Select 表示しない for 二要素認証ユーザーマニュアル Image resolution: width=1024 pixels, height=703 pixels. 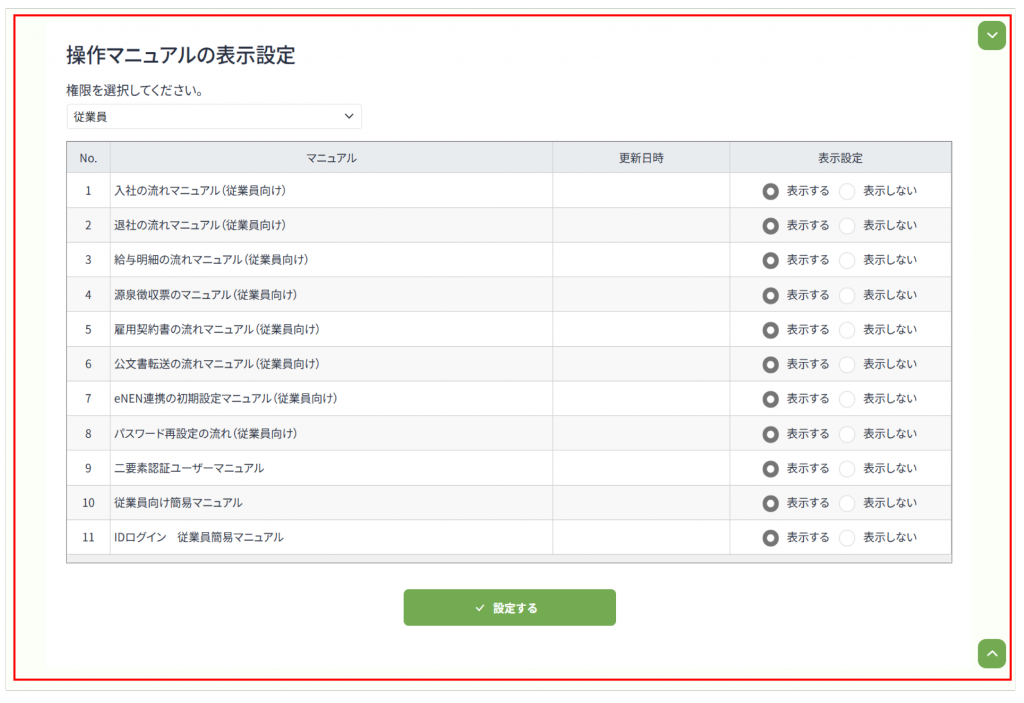848,468
